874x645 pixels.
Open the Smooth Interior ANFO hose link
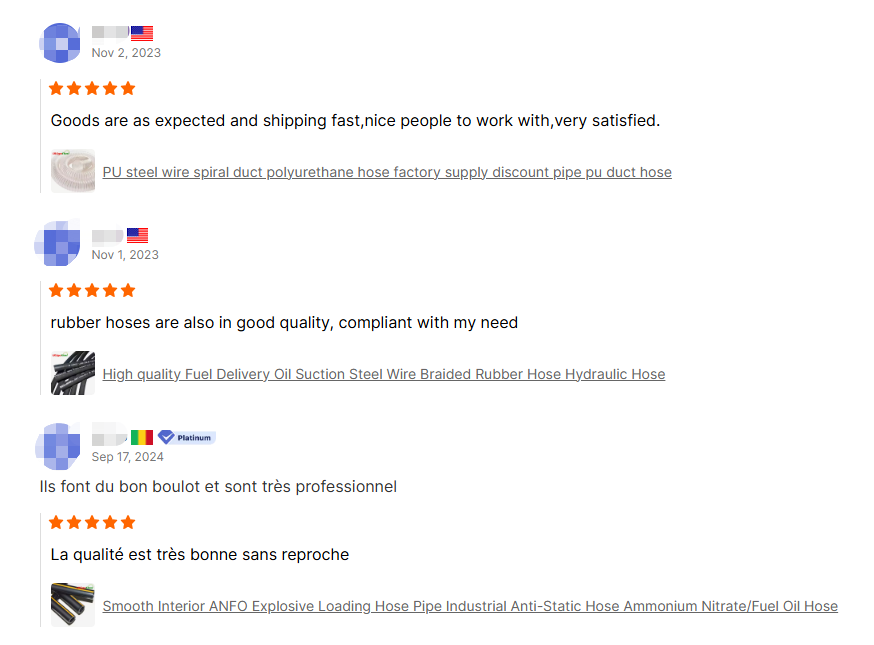click(x=470, y=606)
